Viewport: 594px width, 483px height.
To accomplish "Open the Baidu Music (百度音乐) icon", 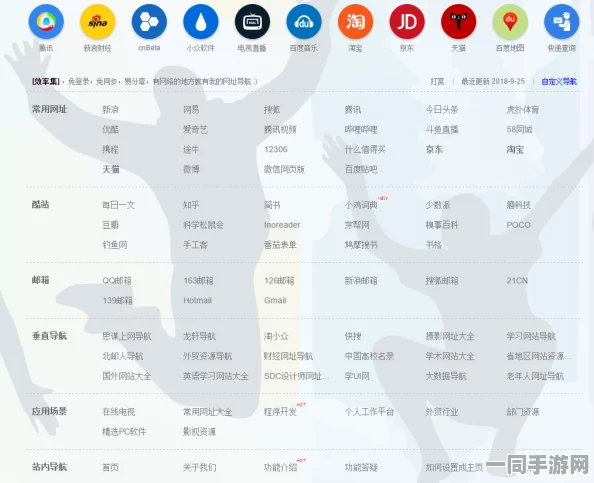I will click(304, 22).
